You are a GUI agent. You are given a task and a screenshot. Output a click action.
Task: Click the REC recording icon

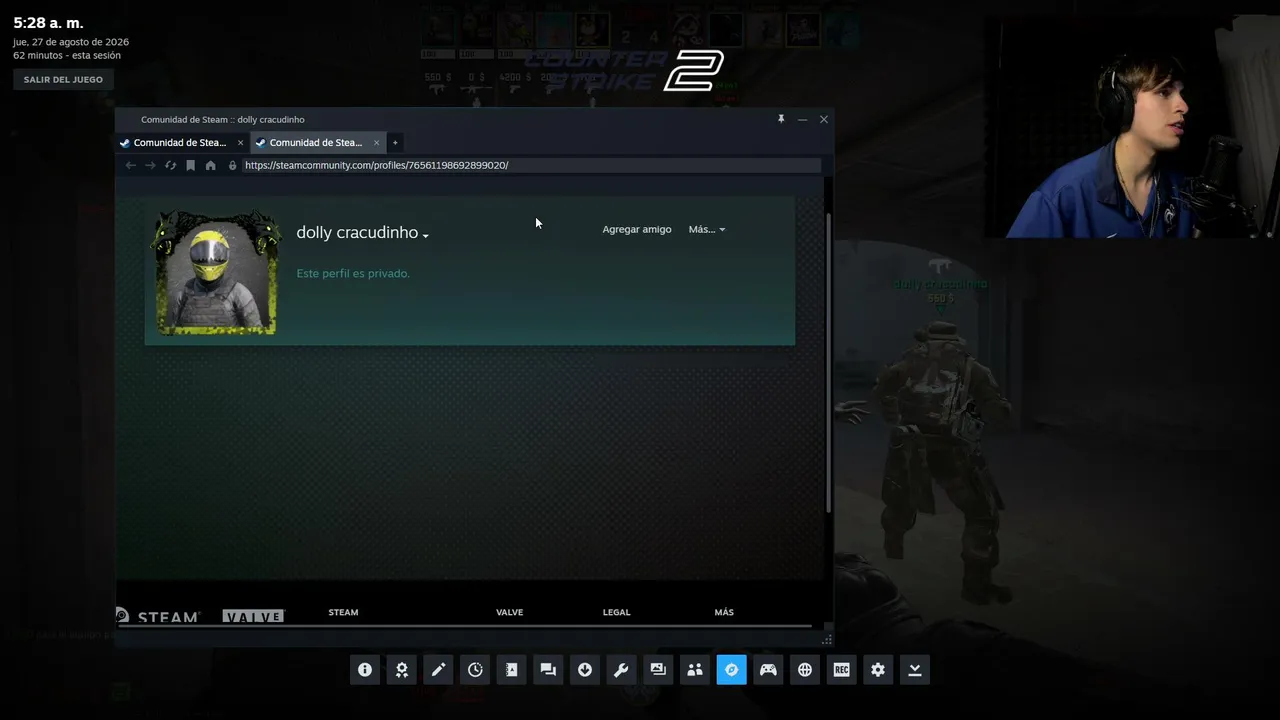pyautogui.click(x=841, y=670)
